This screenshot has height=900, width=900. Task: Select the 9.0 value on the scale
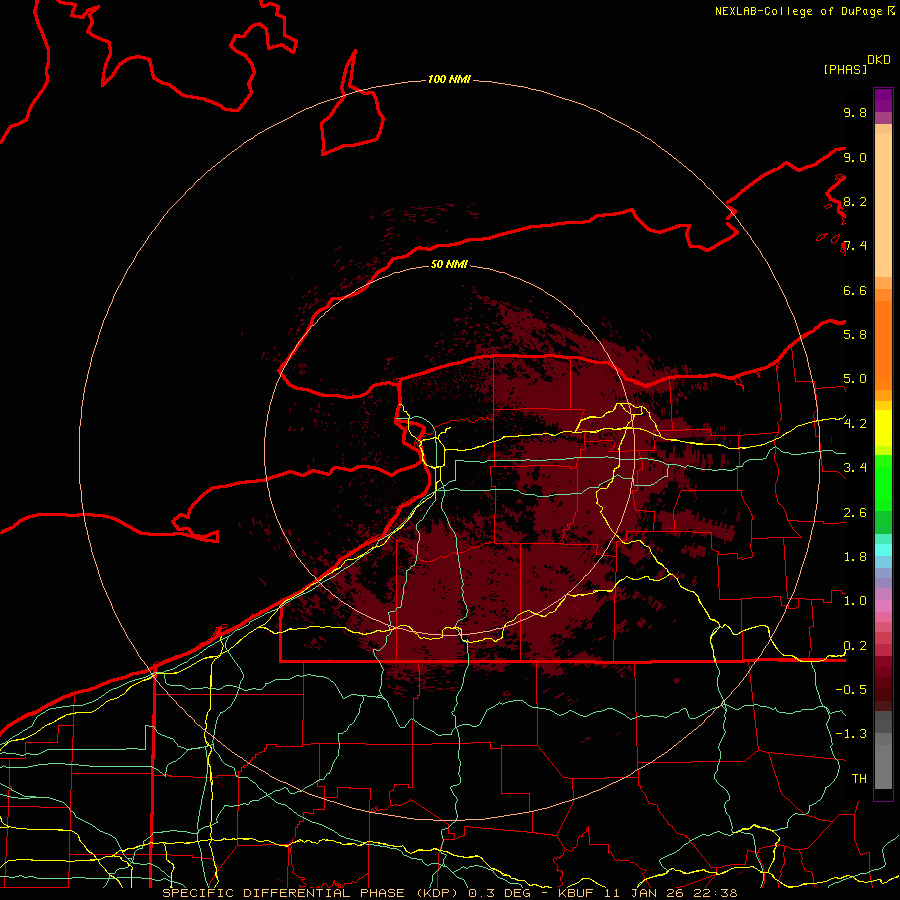pos(855,157)
